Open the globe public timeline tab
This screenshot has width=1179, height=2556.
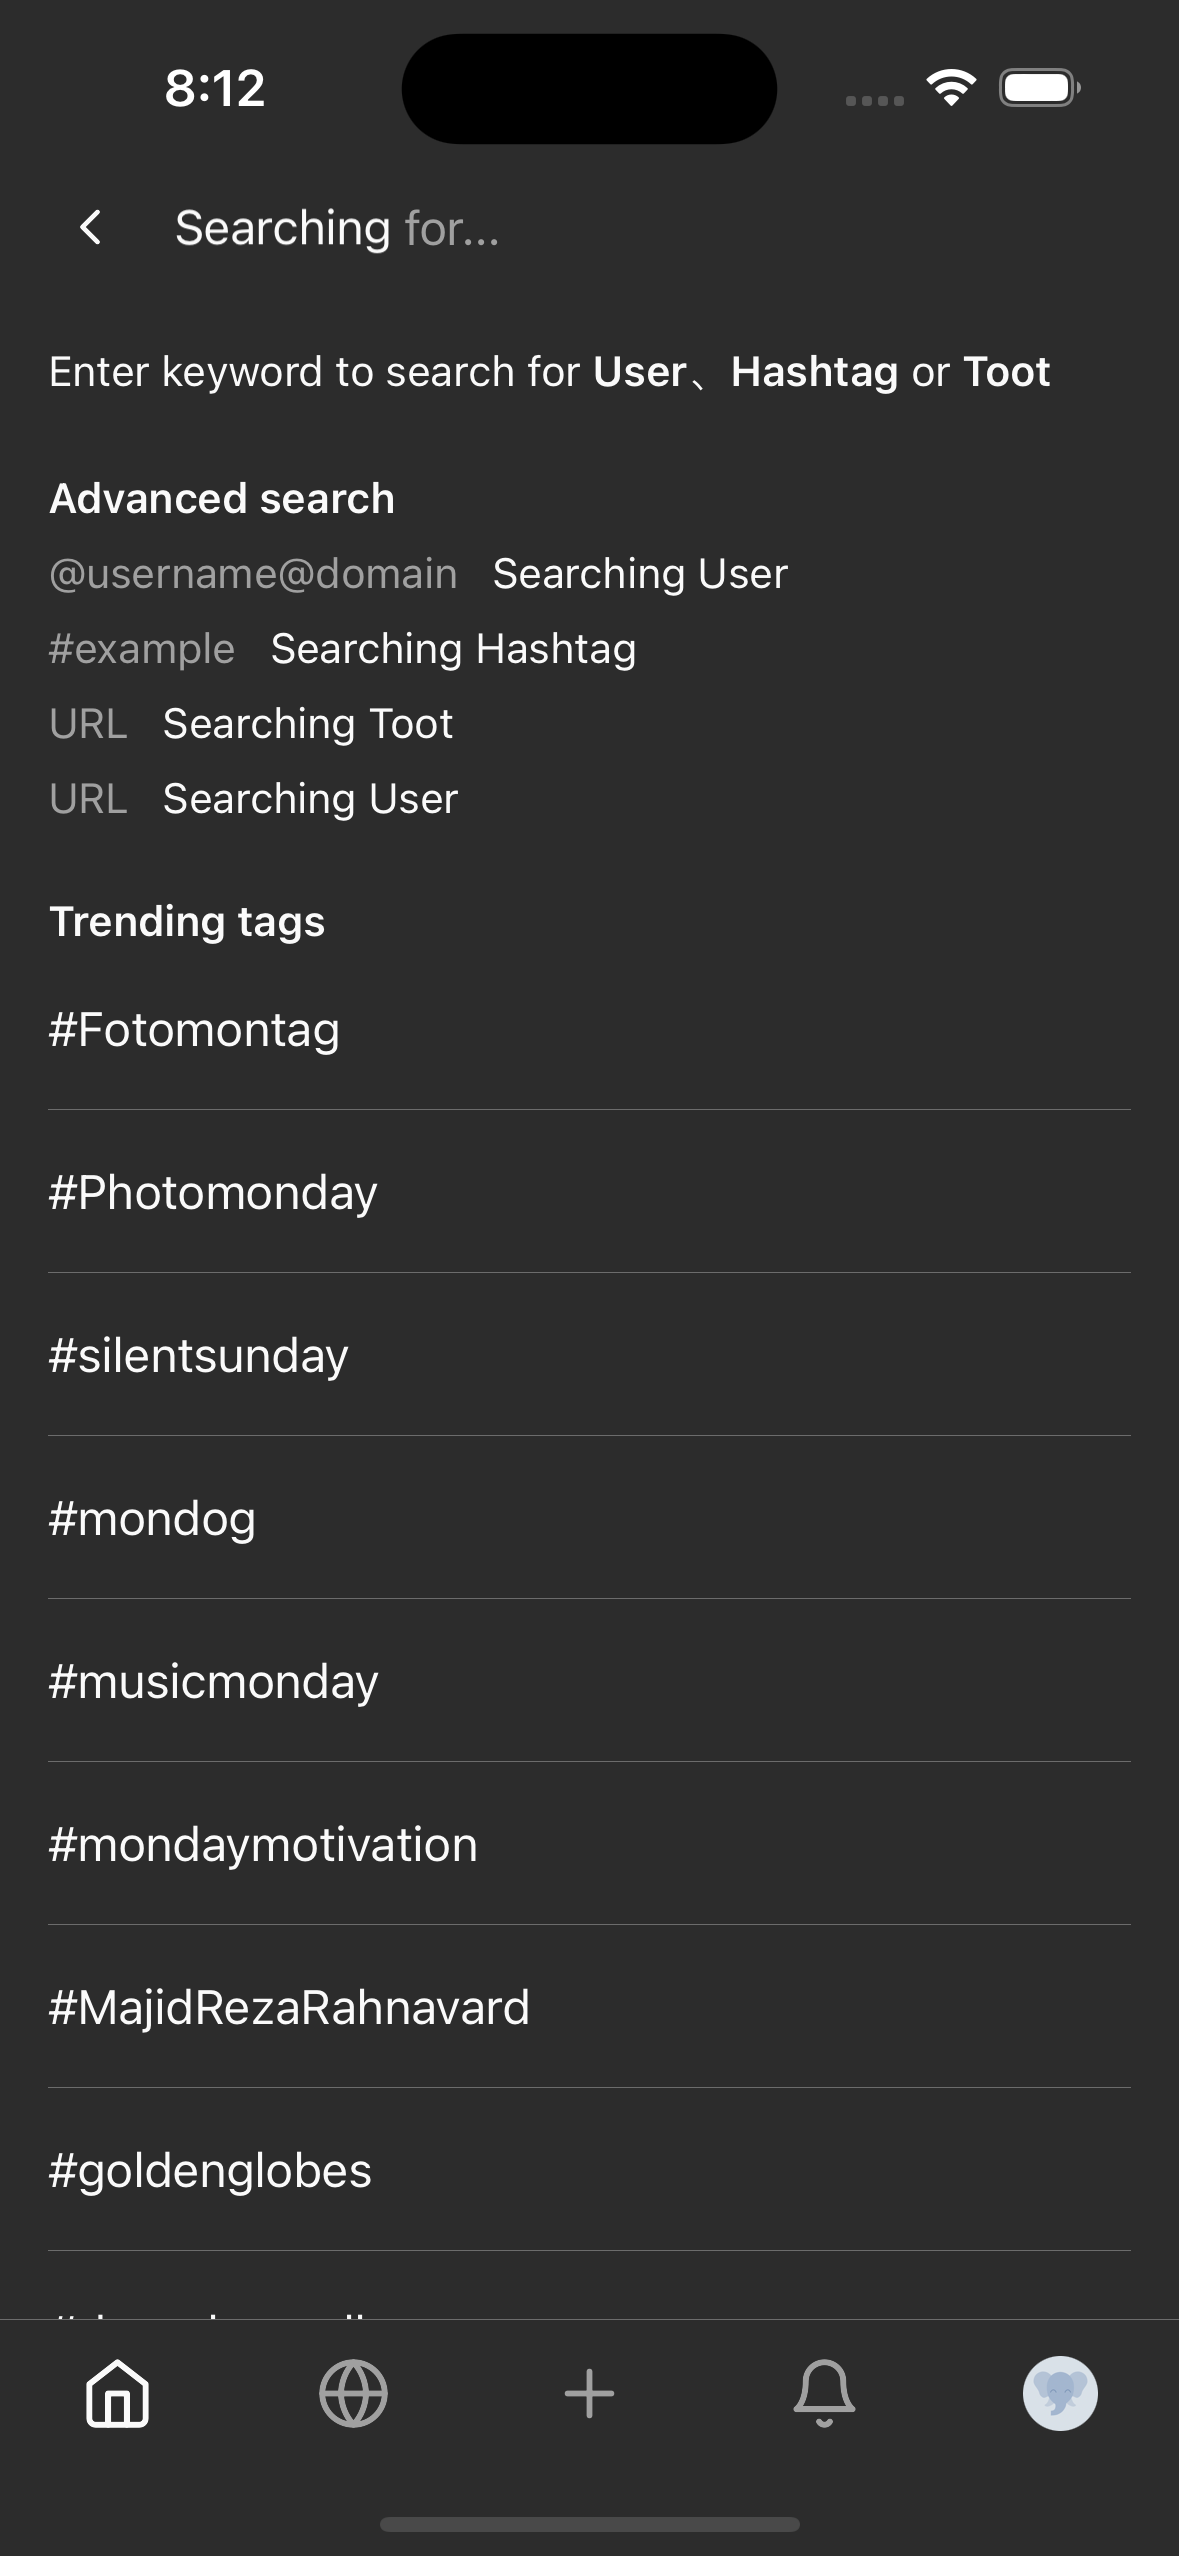tap(353, 2393)
